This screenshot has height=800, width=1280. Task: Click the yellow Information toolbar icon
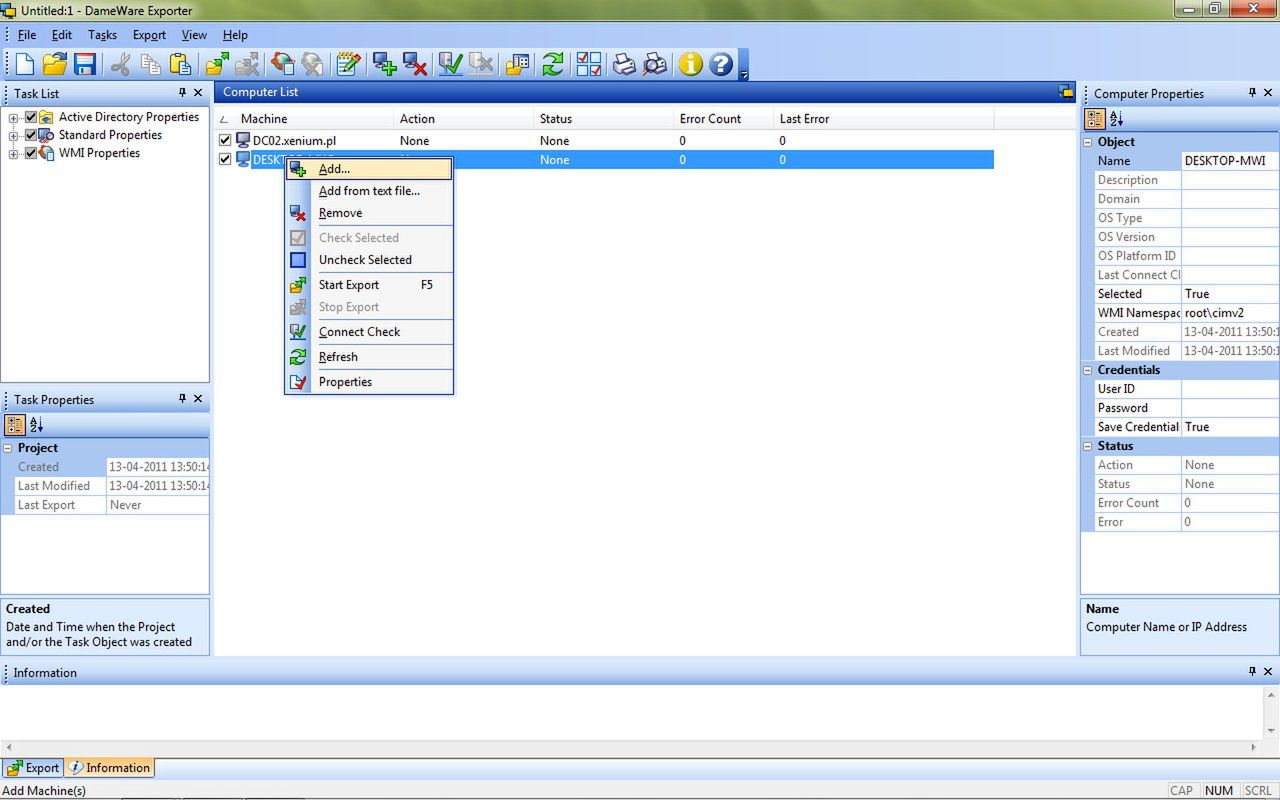pyautogui.click(x=690, y=64)
